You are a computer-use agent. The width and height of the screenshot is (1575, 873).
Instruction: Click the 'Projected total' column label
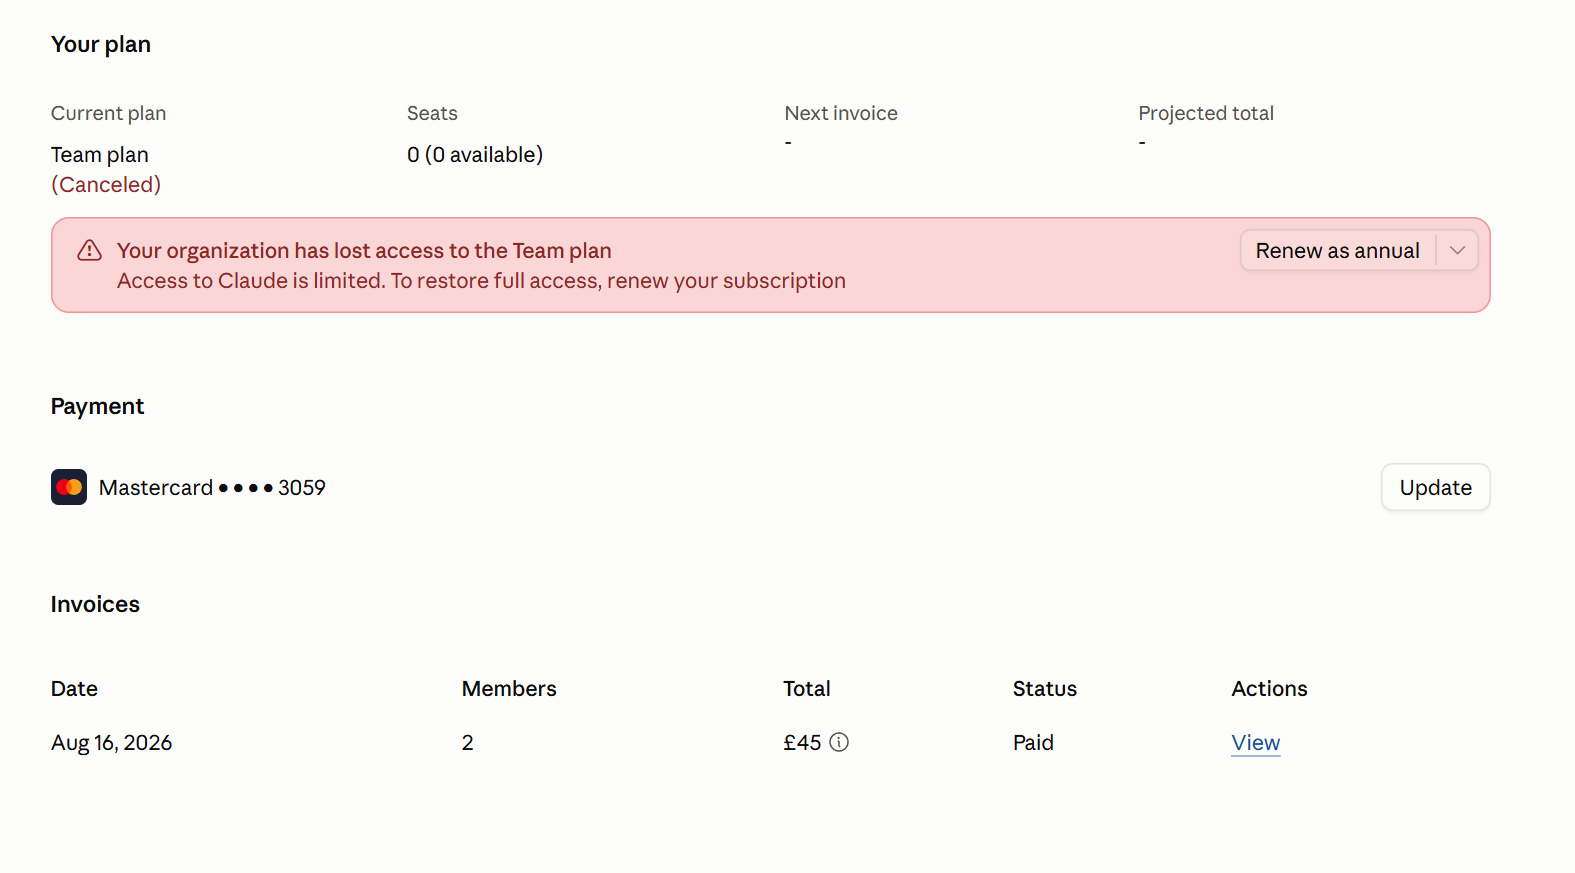click(1206, 113)
